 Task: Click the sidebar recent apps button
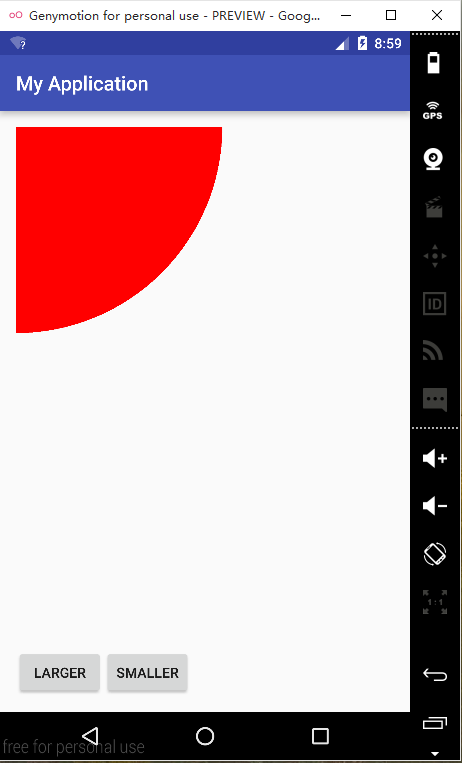pos(435,723)
